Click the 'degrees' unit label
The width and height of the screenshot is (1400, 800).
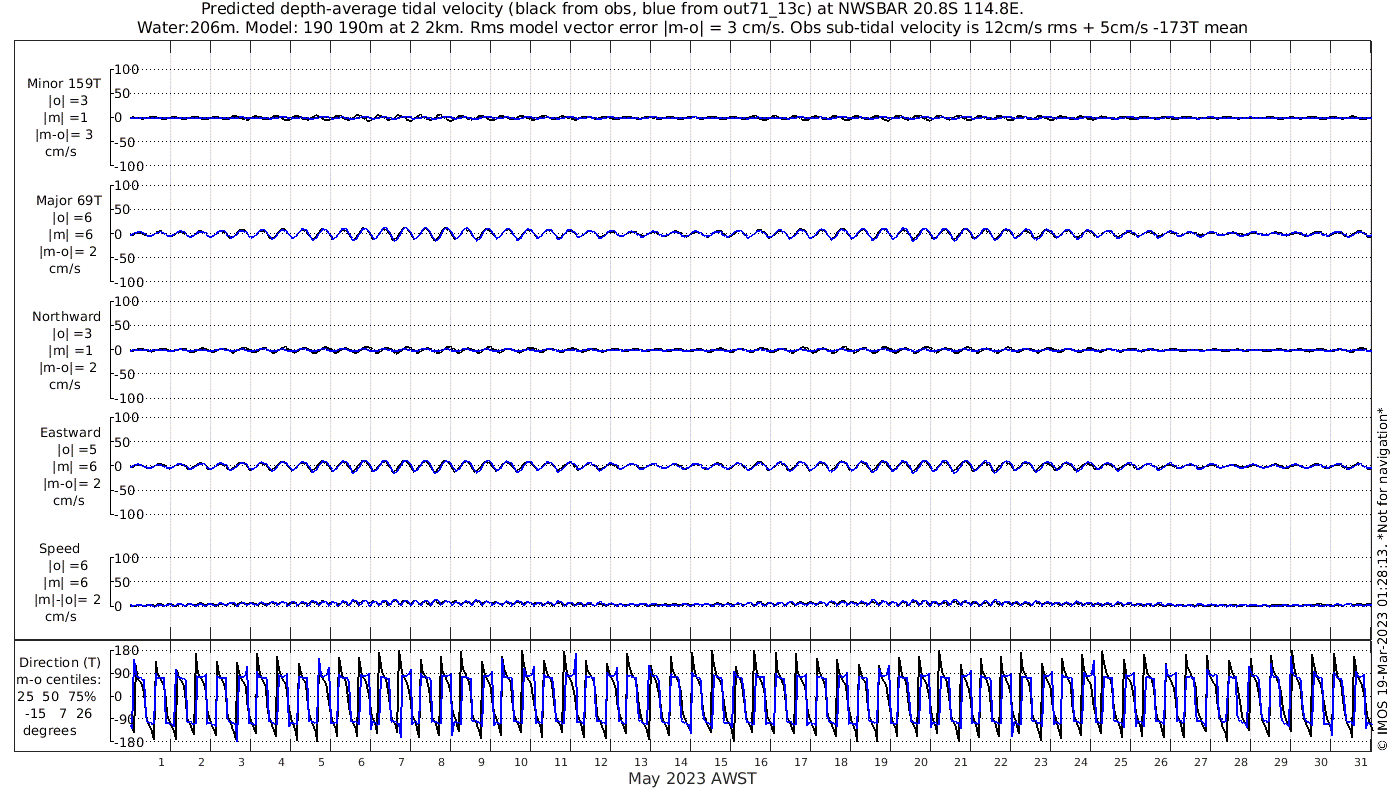coord(50,731)
